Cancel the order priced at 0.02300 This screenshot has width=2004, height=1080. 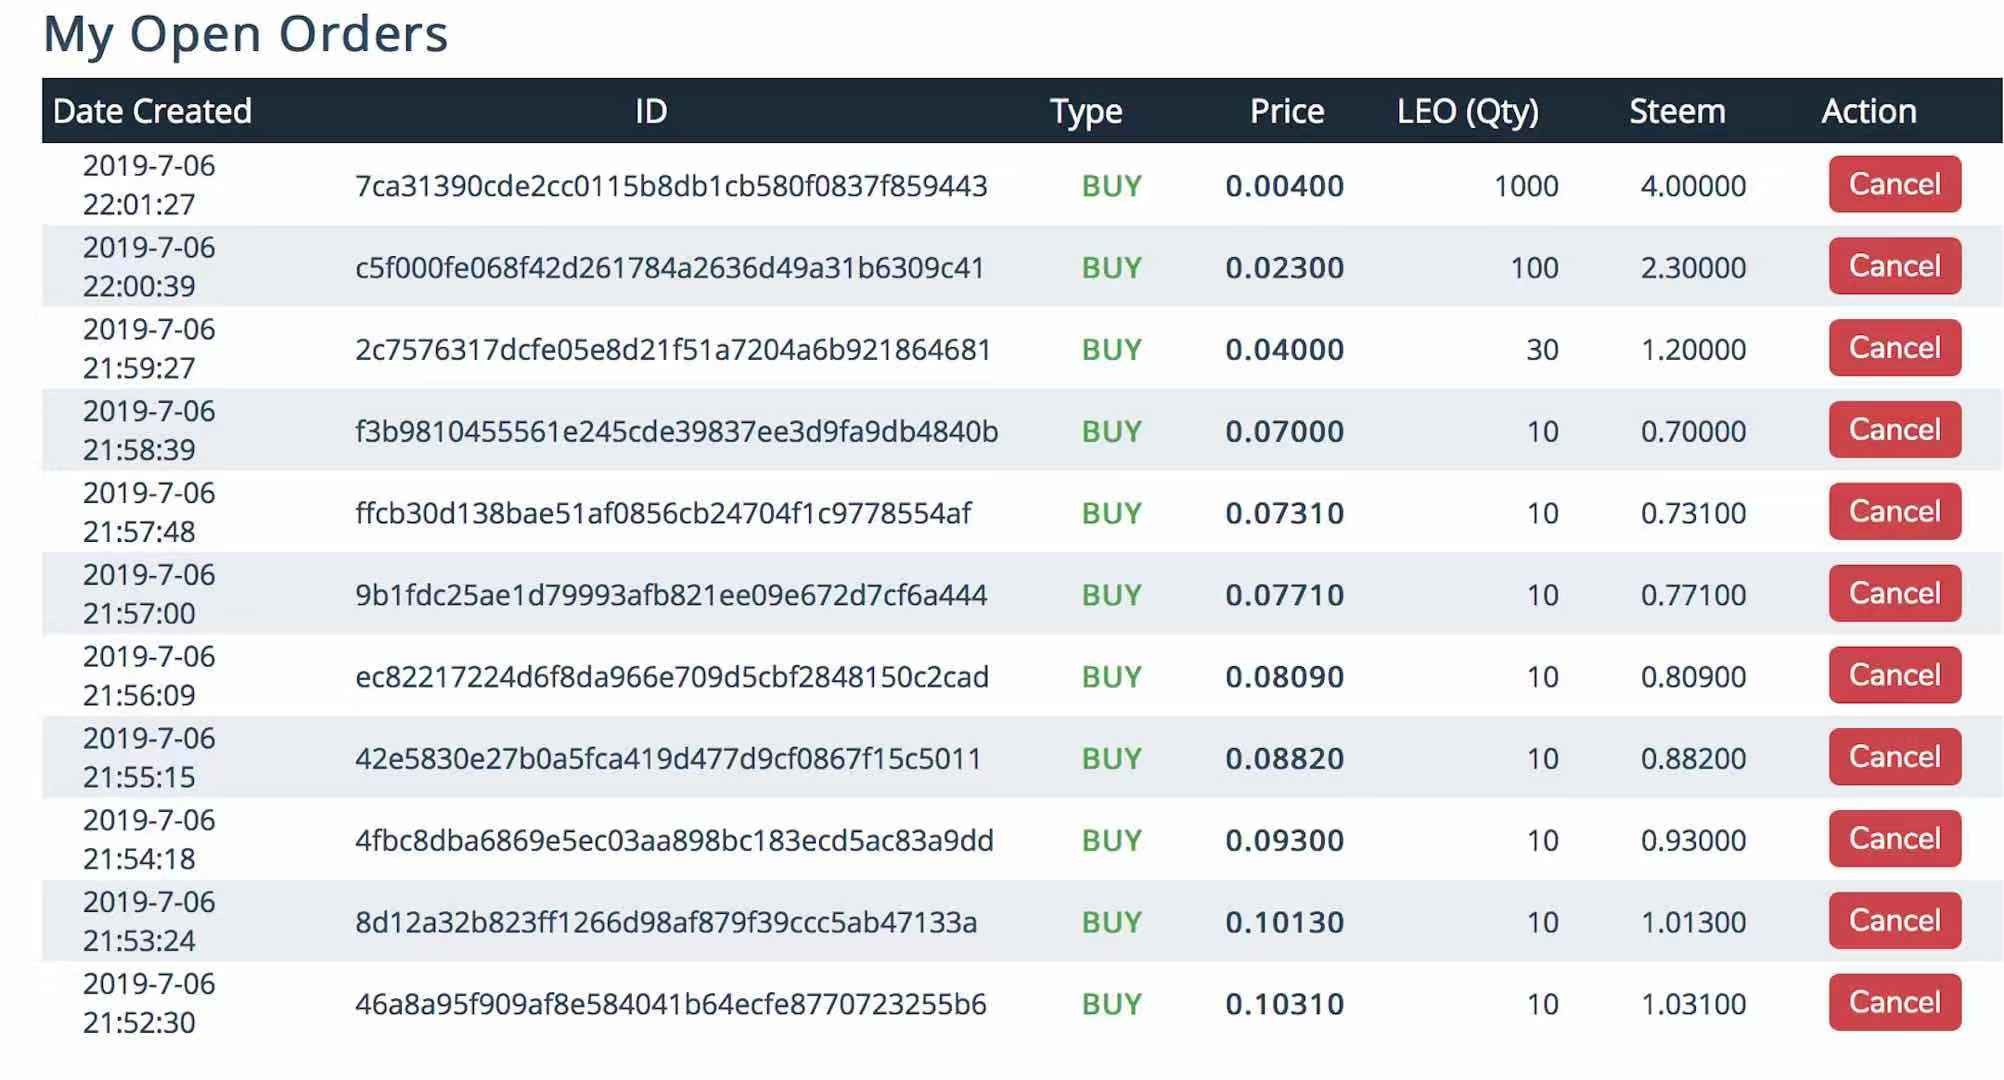1894,266
